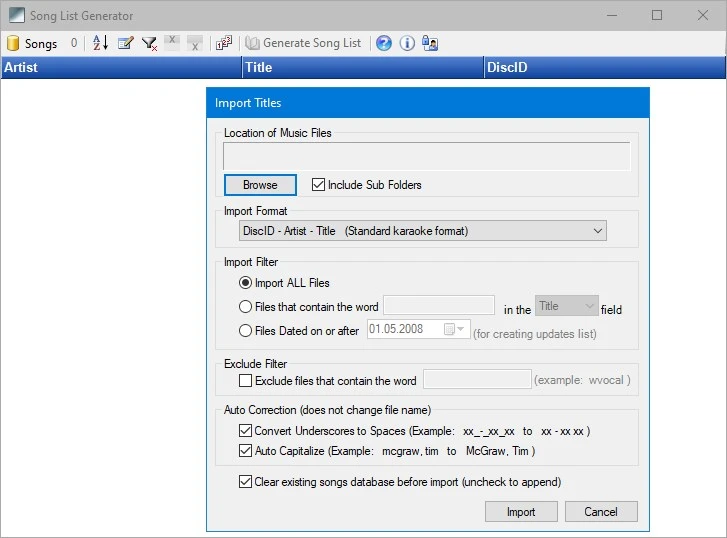Select Files Dated on or after option
The width and height of the screenshot is (727, 538).
[x=246, y=331]
